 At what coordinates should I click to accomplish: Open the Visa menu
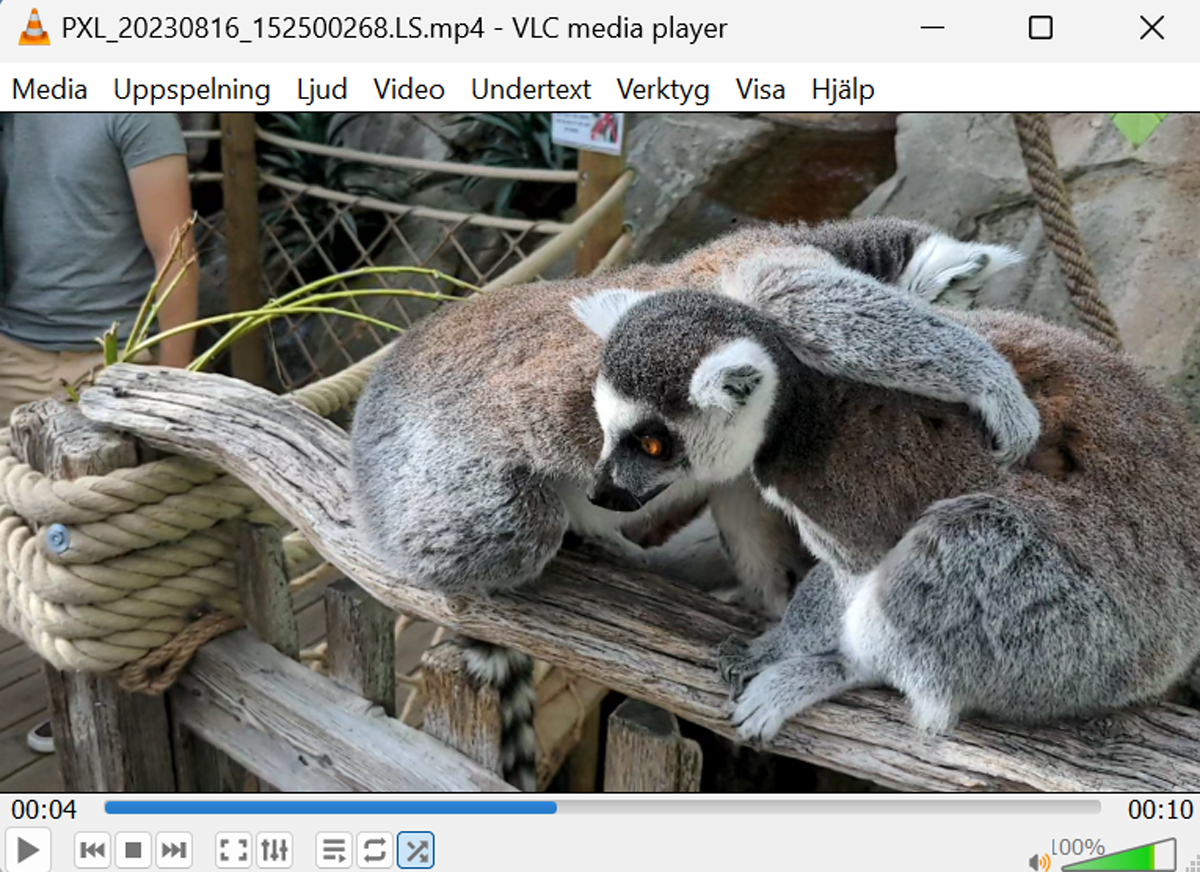tap(760, 90)
